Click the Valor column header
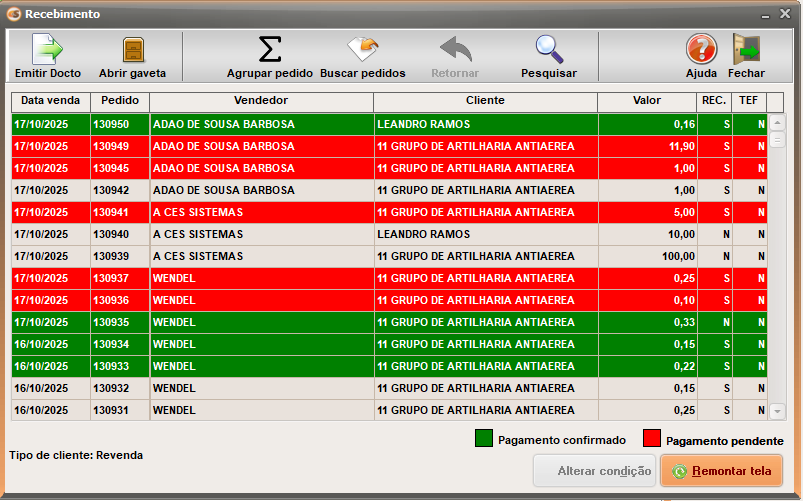The image size is (803, 501). 647,101
